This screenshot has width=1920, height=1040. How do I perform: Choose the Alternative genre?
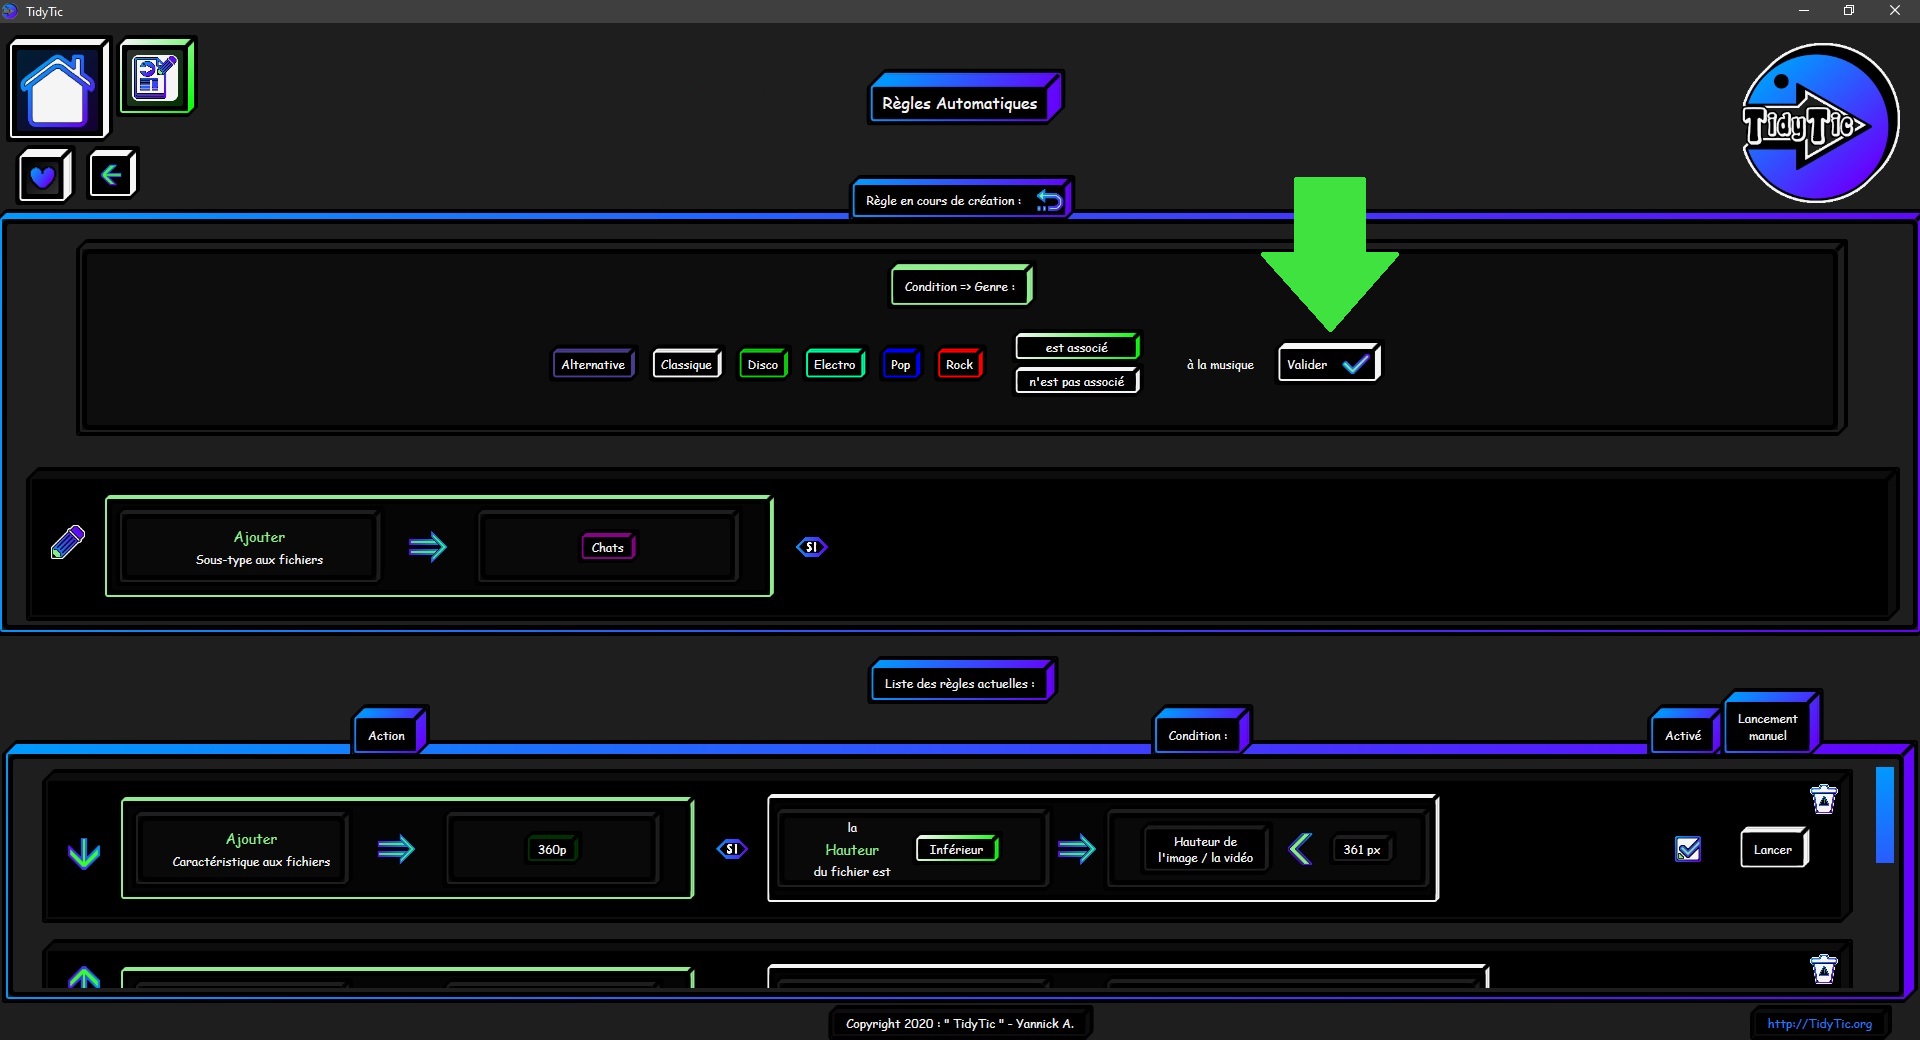point(593,364)
